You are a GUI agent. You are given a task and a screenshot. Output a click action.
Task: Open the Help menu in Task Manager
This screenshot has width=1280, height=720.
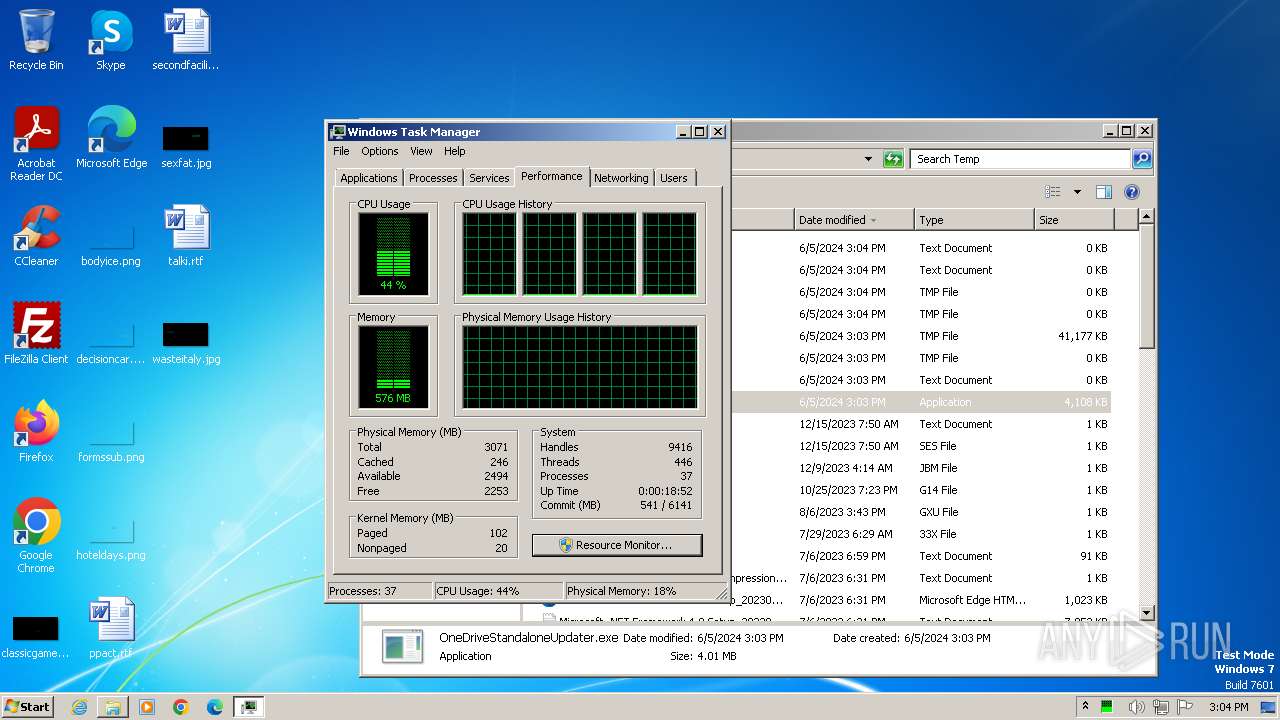click(455, 151)
